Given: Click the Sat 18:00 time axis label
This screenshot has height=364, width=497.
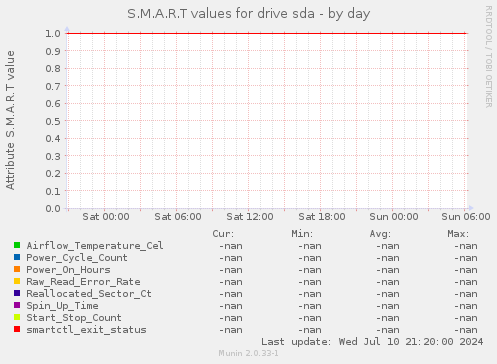Looking at the screenshot, I should pos(322,217).
